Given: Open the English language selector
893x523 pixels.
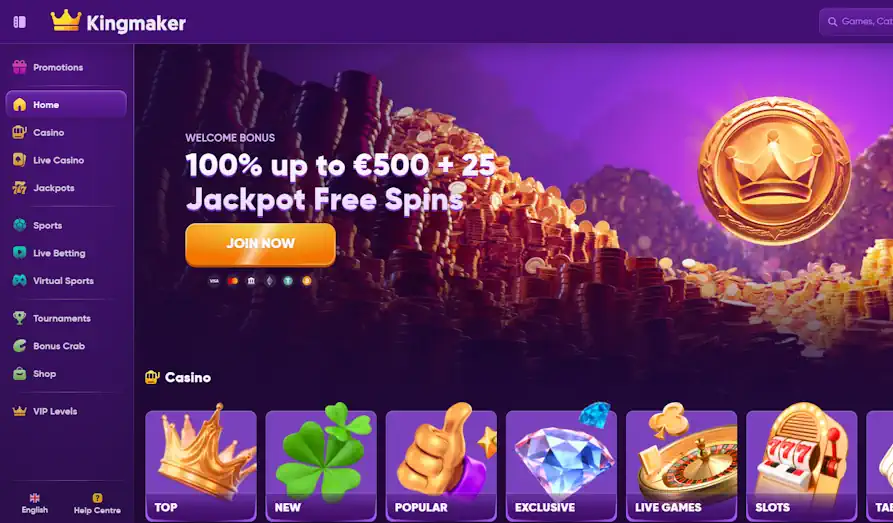Looking at the screenshot, I should pos(35,504).
